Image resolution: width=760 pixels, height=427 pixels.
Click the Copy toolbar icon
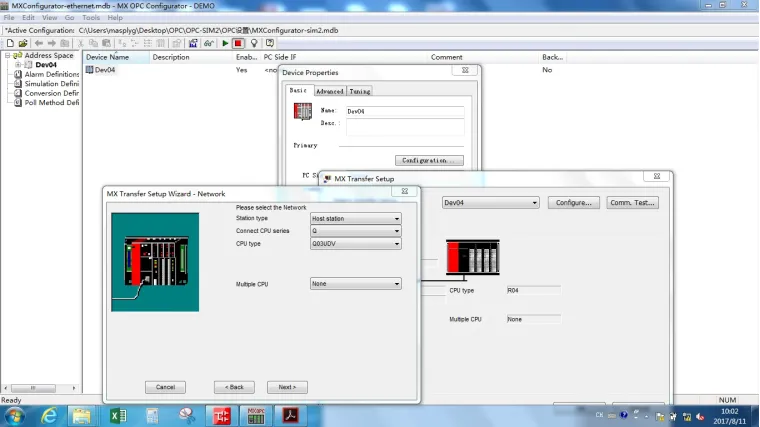coord(93,43)
